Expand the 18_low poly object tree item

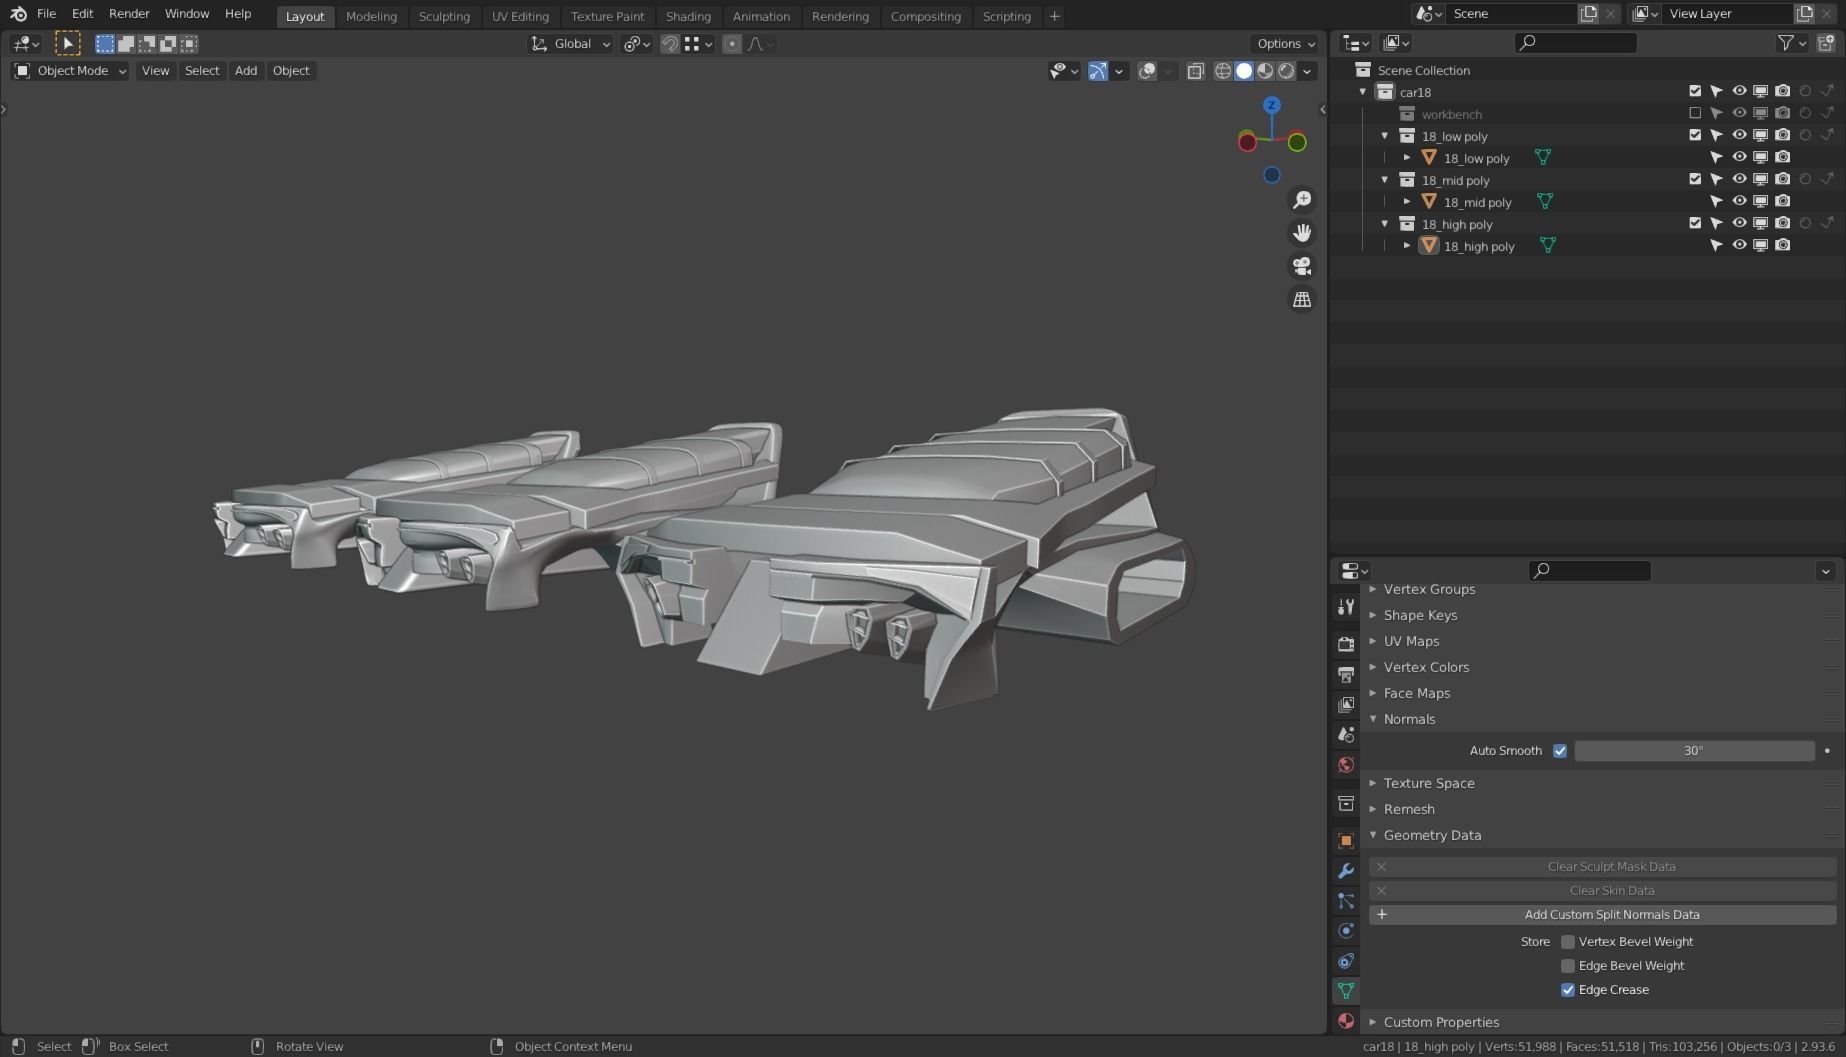[1407, 158]
